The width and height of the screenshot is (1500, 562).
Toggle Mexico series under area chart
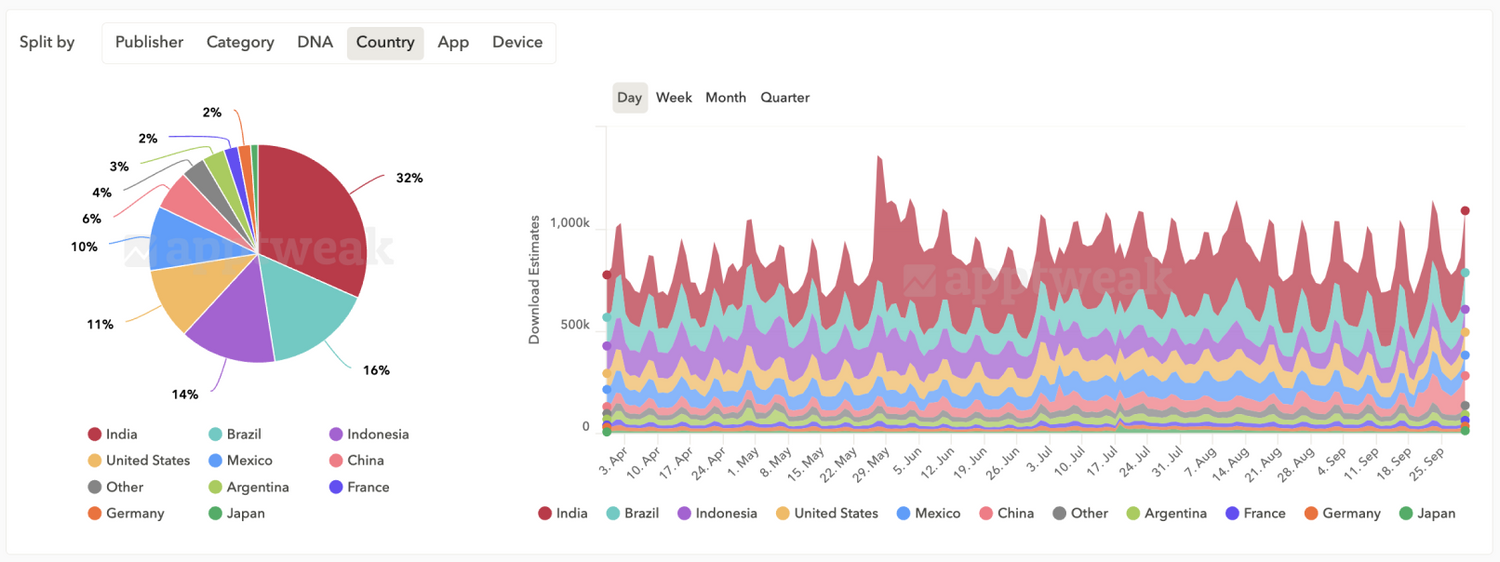point(928,513)
